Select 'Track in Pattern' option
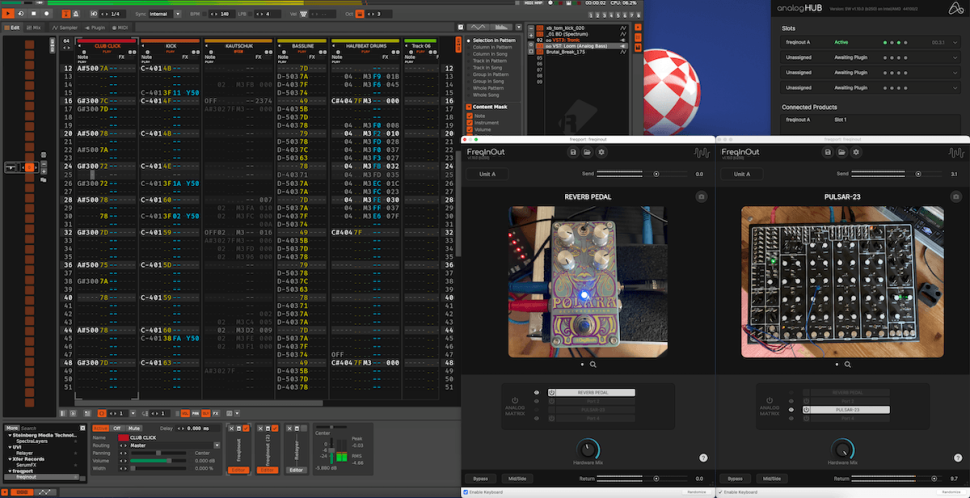 (x=490, y=61)
